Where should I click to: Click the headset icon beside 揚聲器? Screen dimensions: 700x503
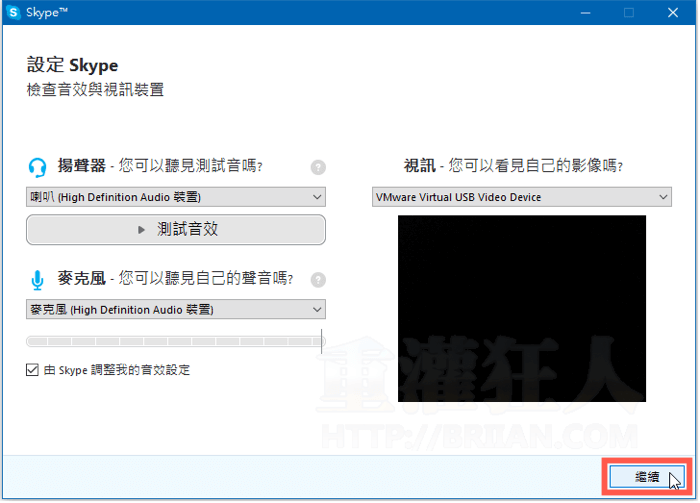click(37, 167)
